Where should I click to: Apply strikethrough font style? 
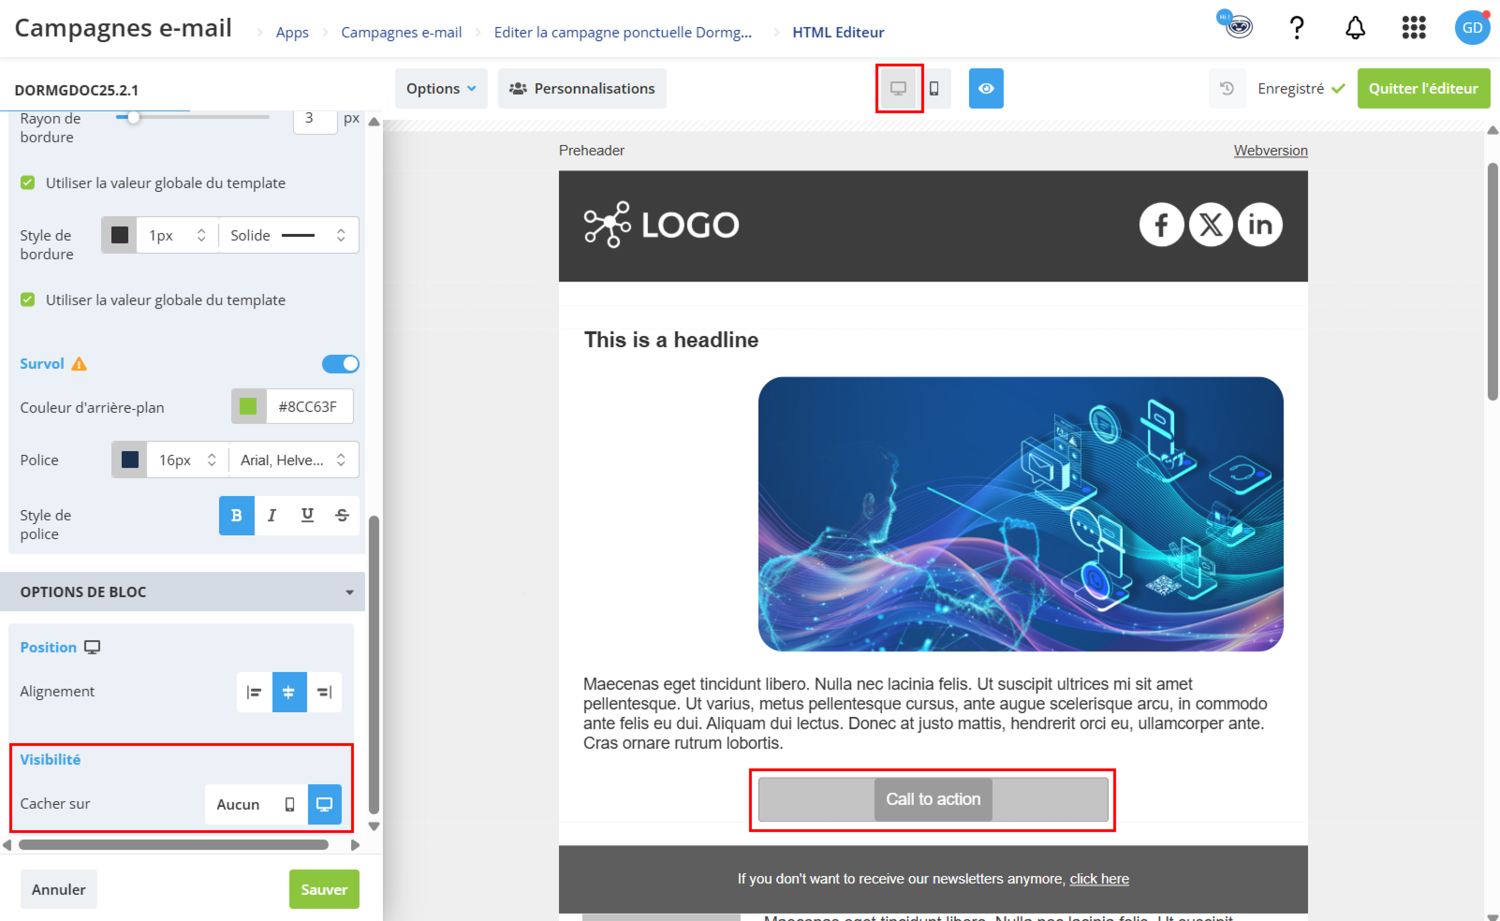coord(342,515)
